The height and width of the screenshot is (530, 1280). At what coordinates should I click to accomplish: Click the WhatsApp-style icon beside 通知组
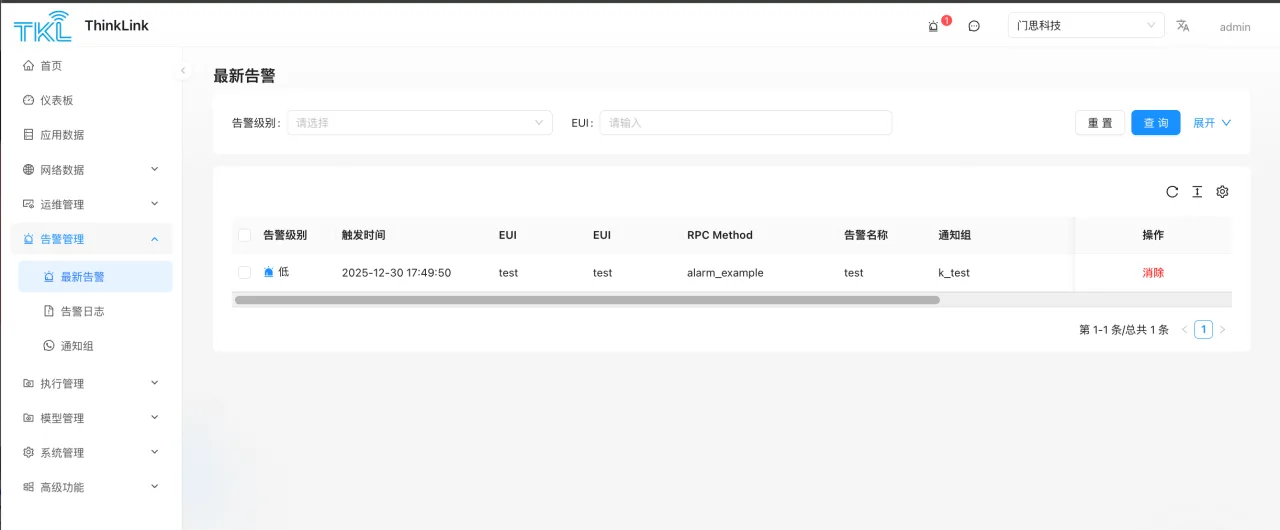(49, 346)
